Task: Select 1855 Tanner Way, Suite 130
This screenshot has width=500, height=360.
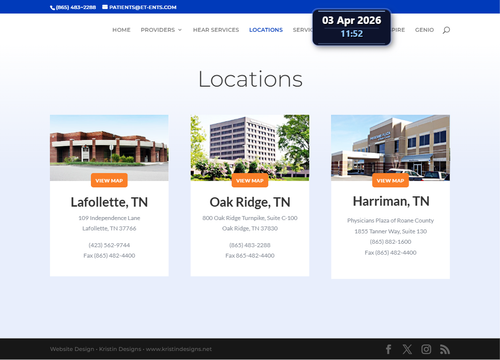Action: click(x=390, y=231)
